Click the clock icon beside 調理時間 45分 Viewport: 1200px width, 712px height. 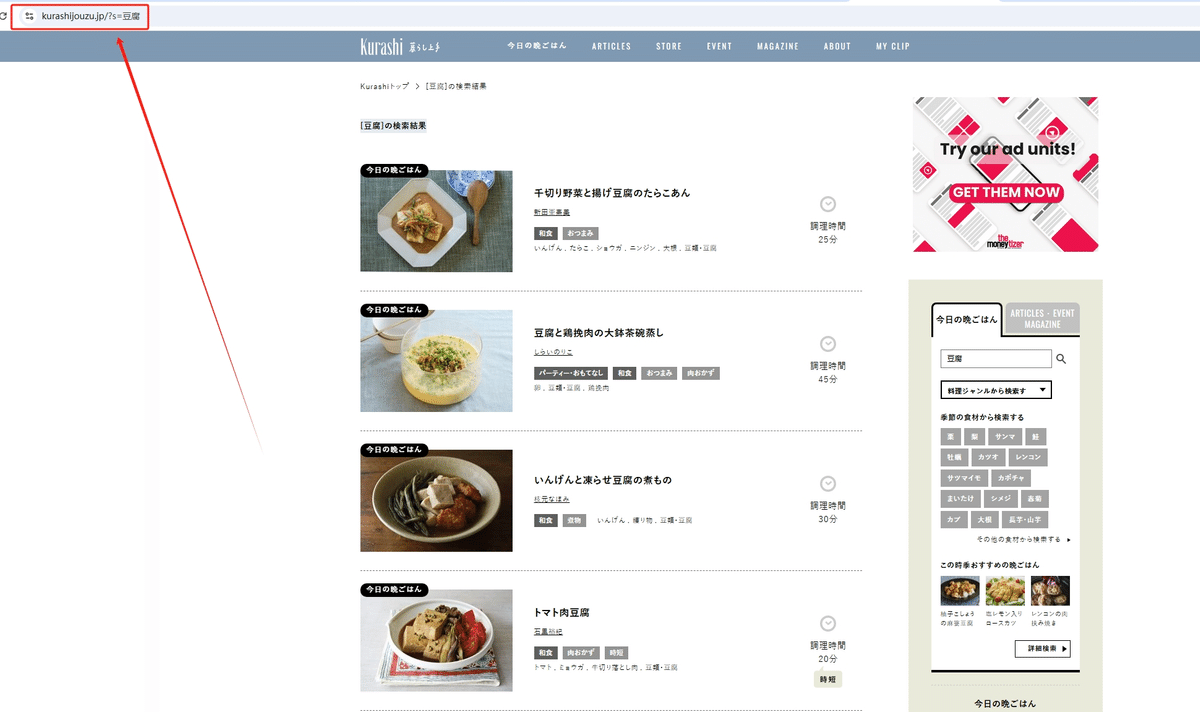tap(828, 344)
